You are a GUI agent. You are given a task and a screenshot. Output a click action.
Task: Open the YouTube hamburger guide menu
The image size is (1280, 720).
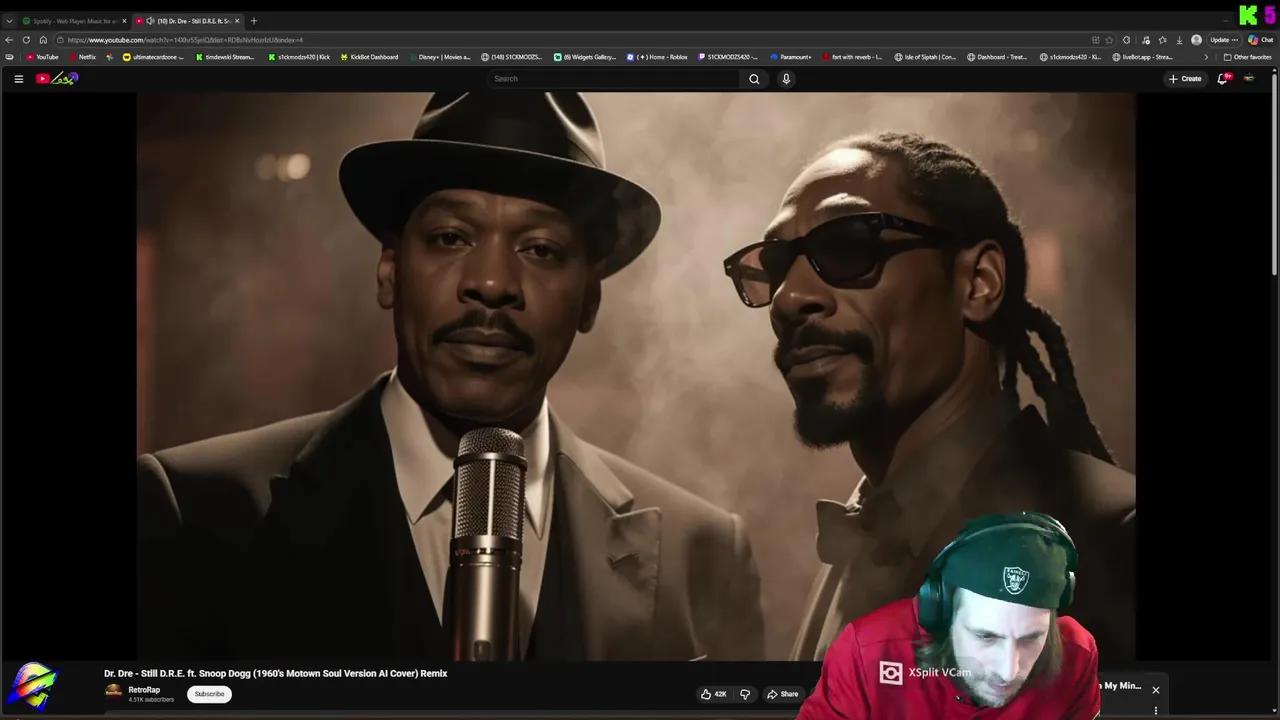[x=18, y=79]
